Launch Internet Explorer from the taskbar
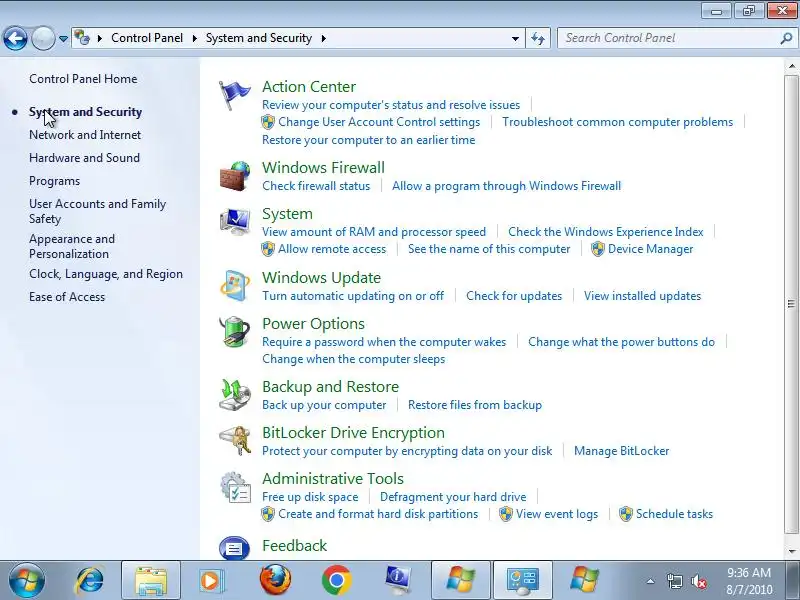Image resolution: width=800 pixels, height=600 pixels. (90, 580)
